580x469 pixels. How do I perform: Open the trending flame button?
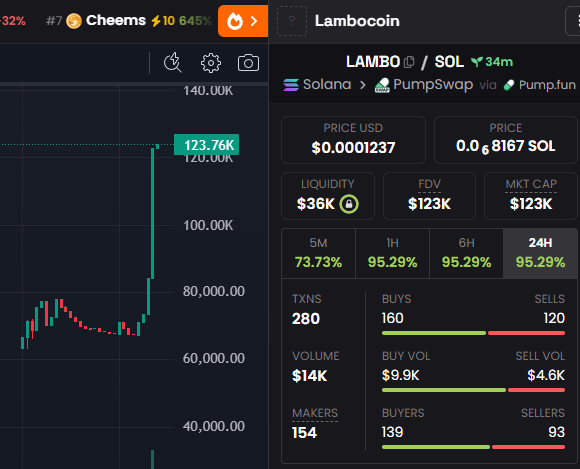243,21
